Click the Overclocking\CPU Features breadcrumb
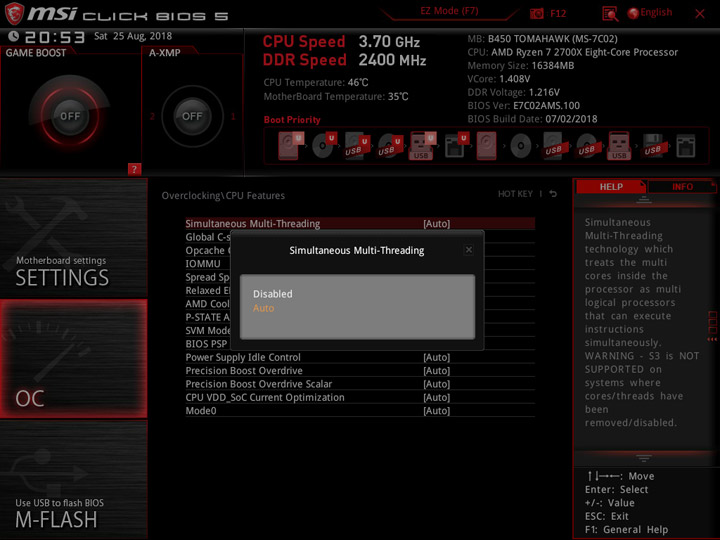The height and width of the screenshot is (540, 720). 223,196
